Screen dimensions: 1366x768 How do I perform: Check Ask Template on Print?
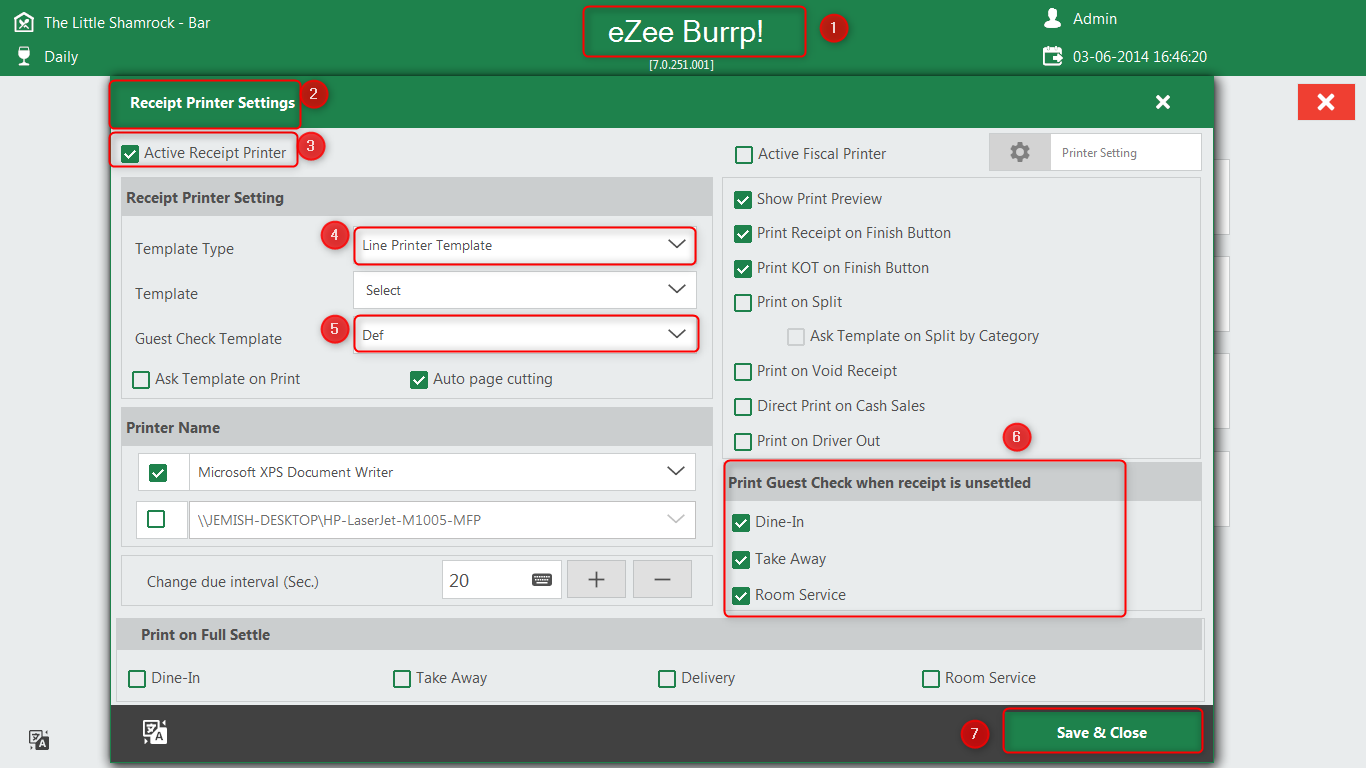click(141, 380)
